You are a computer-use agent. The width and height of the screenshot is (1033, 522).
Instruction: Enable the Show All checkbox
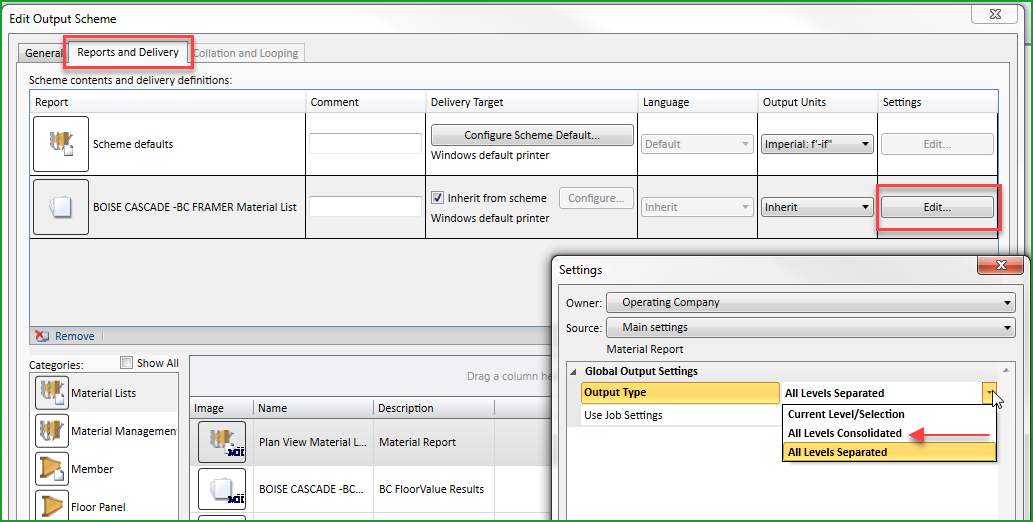126,362
